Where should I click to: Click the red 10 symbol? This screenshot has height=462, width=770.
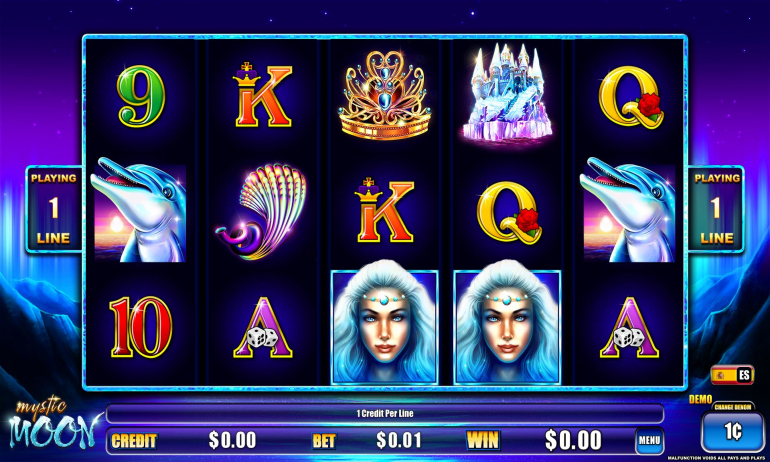[x=140, y=327]
